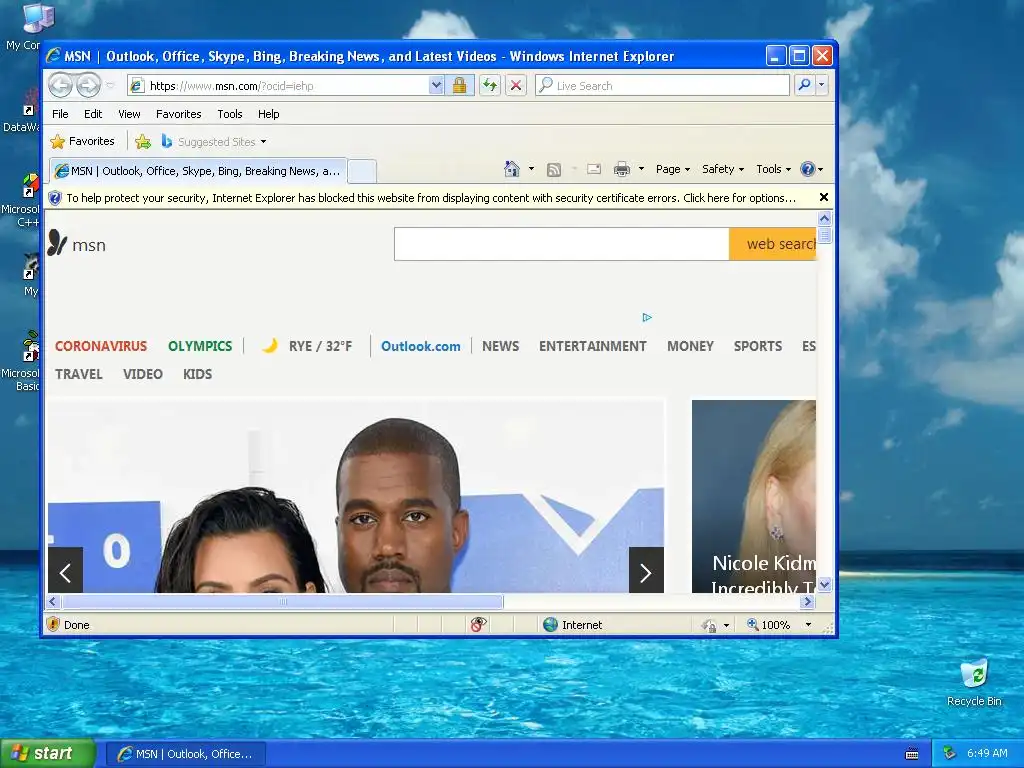Open the SPORTS section link
This screenshot has height=768, width=1024.
point(758,346)
